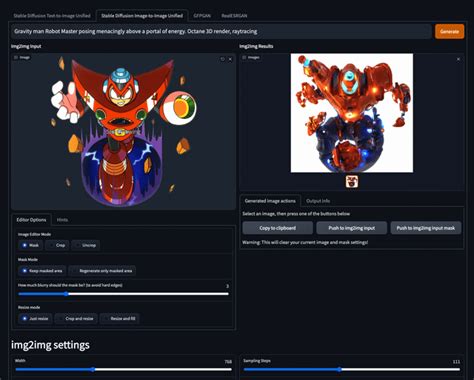The width and height of the screenshot is (474, 380).
Task: Clear the img2img input image with X
Action: tap(230, 59)
